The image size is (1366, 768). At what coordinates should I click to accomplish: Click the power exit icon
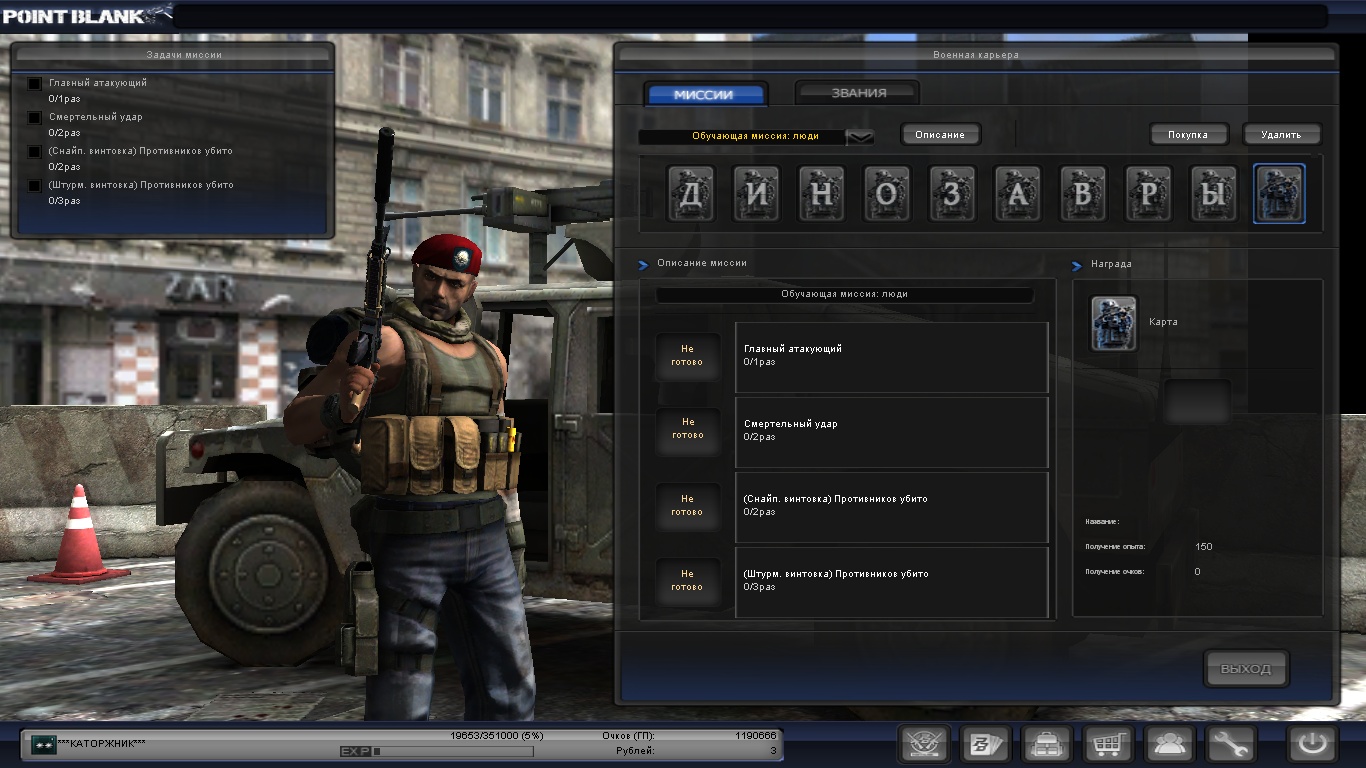tap(1312, 744)
